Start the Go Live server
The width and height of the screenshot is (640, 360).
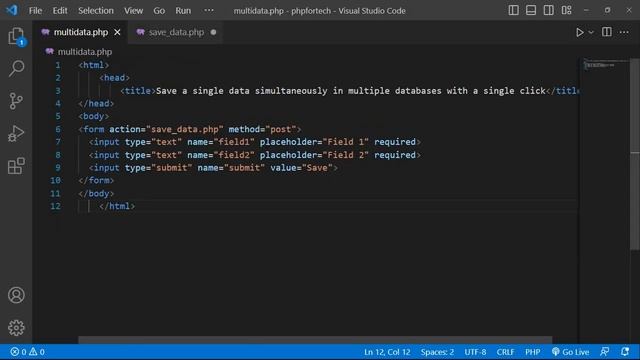(570, 352)
